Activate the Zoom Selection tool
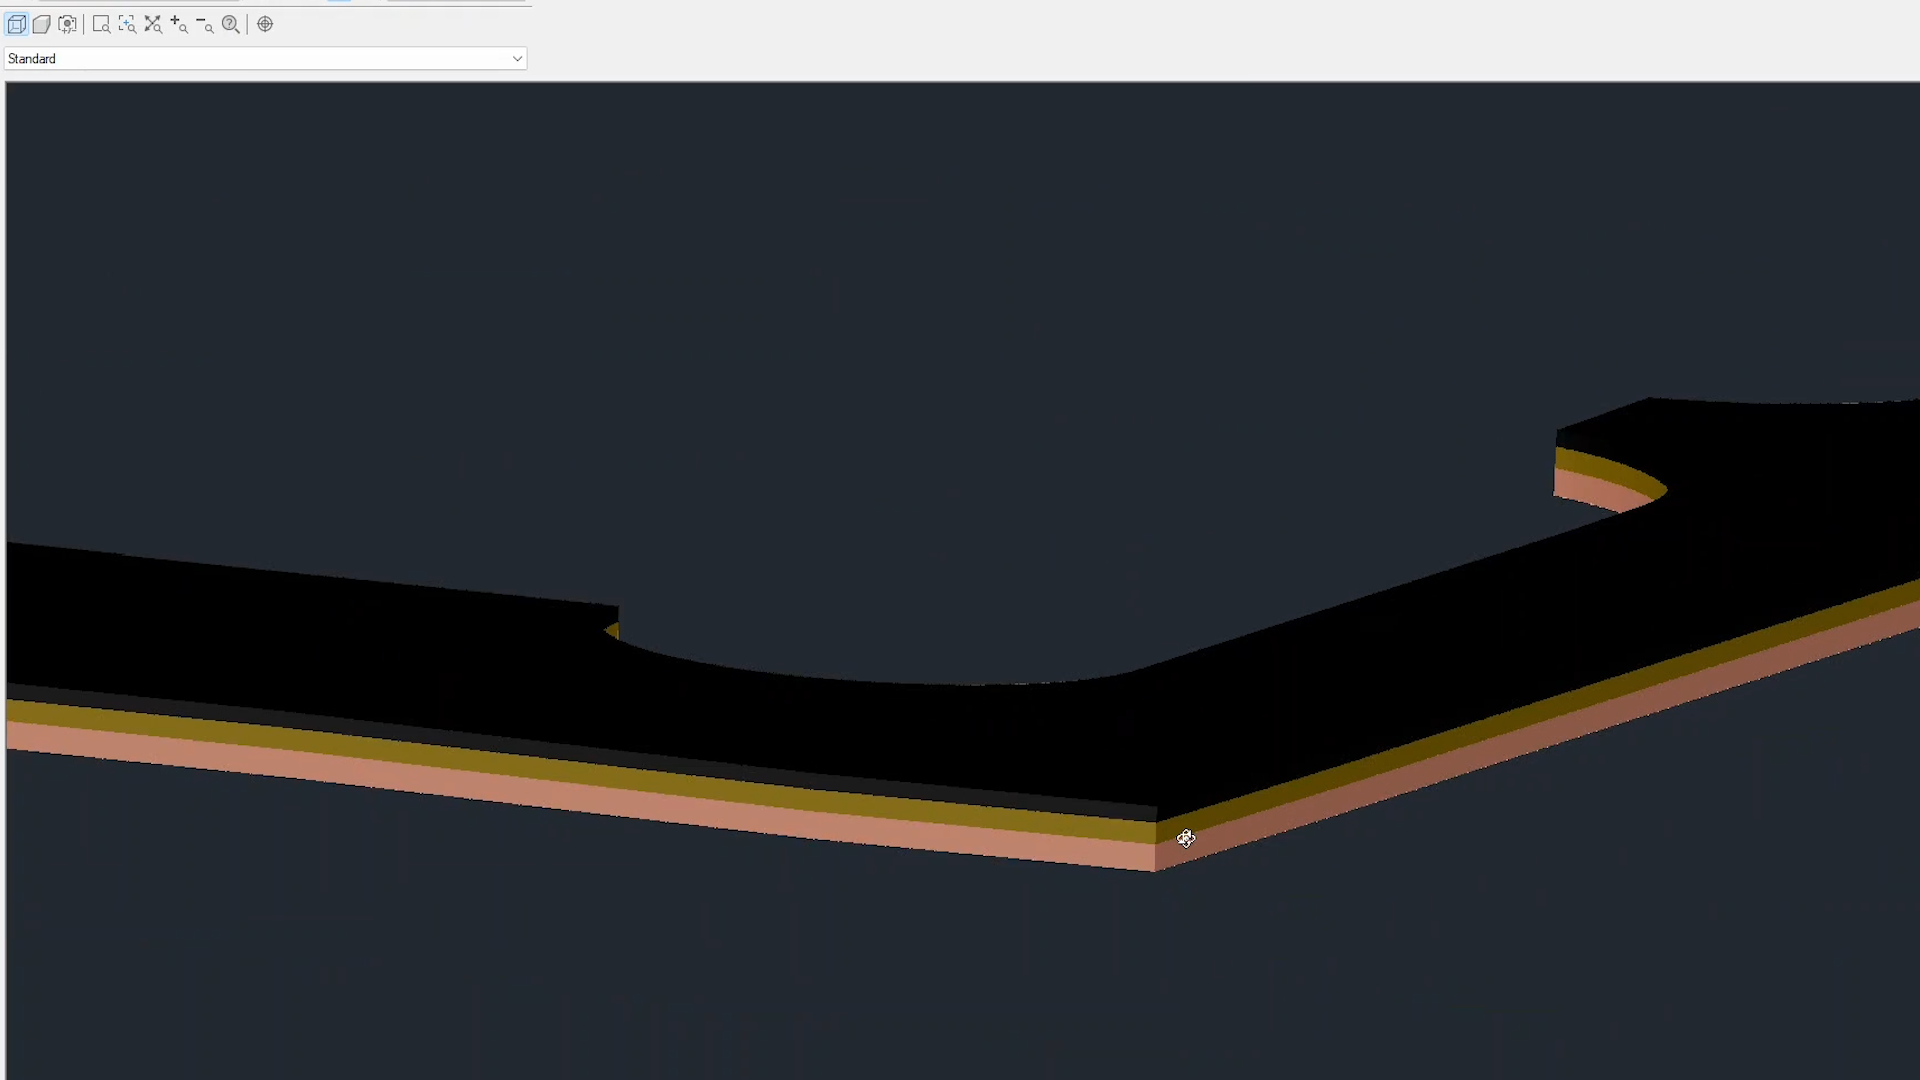Image resolution: width=1920 pixels, height=1080 pixels. 127,24
